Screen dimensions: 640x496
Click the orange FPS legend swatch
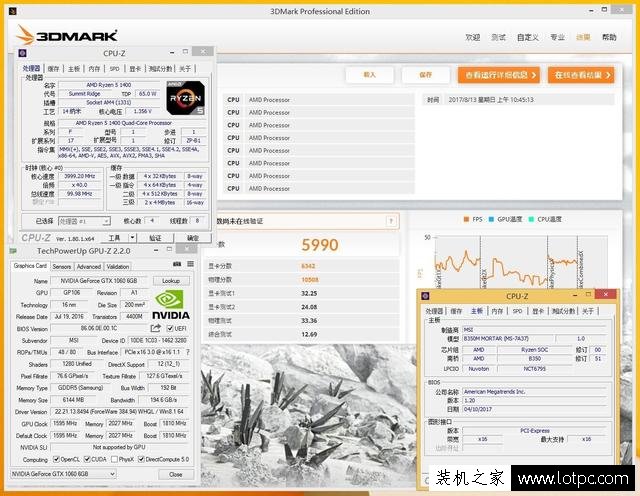(x=466, y=219)
